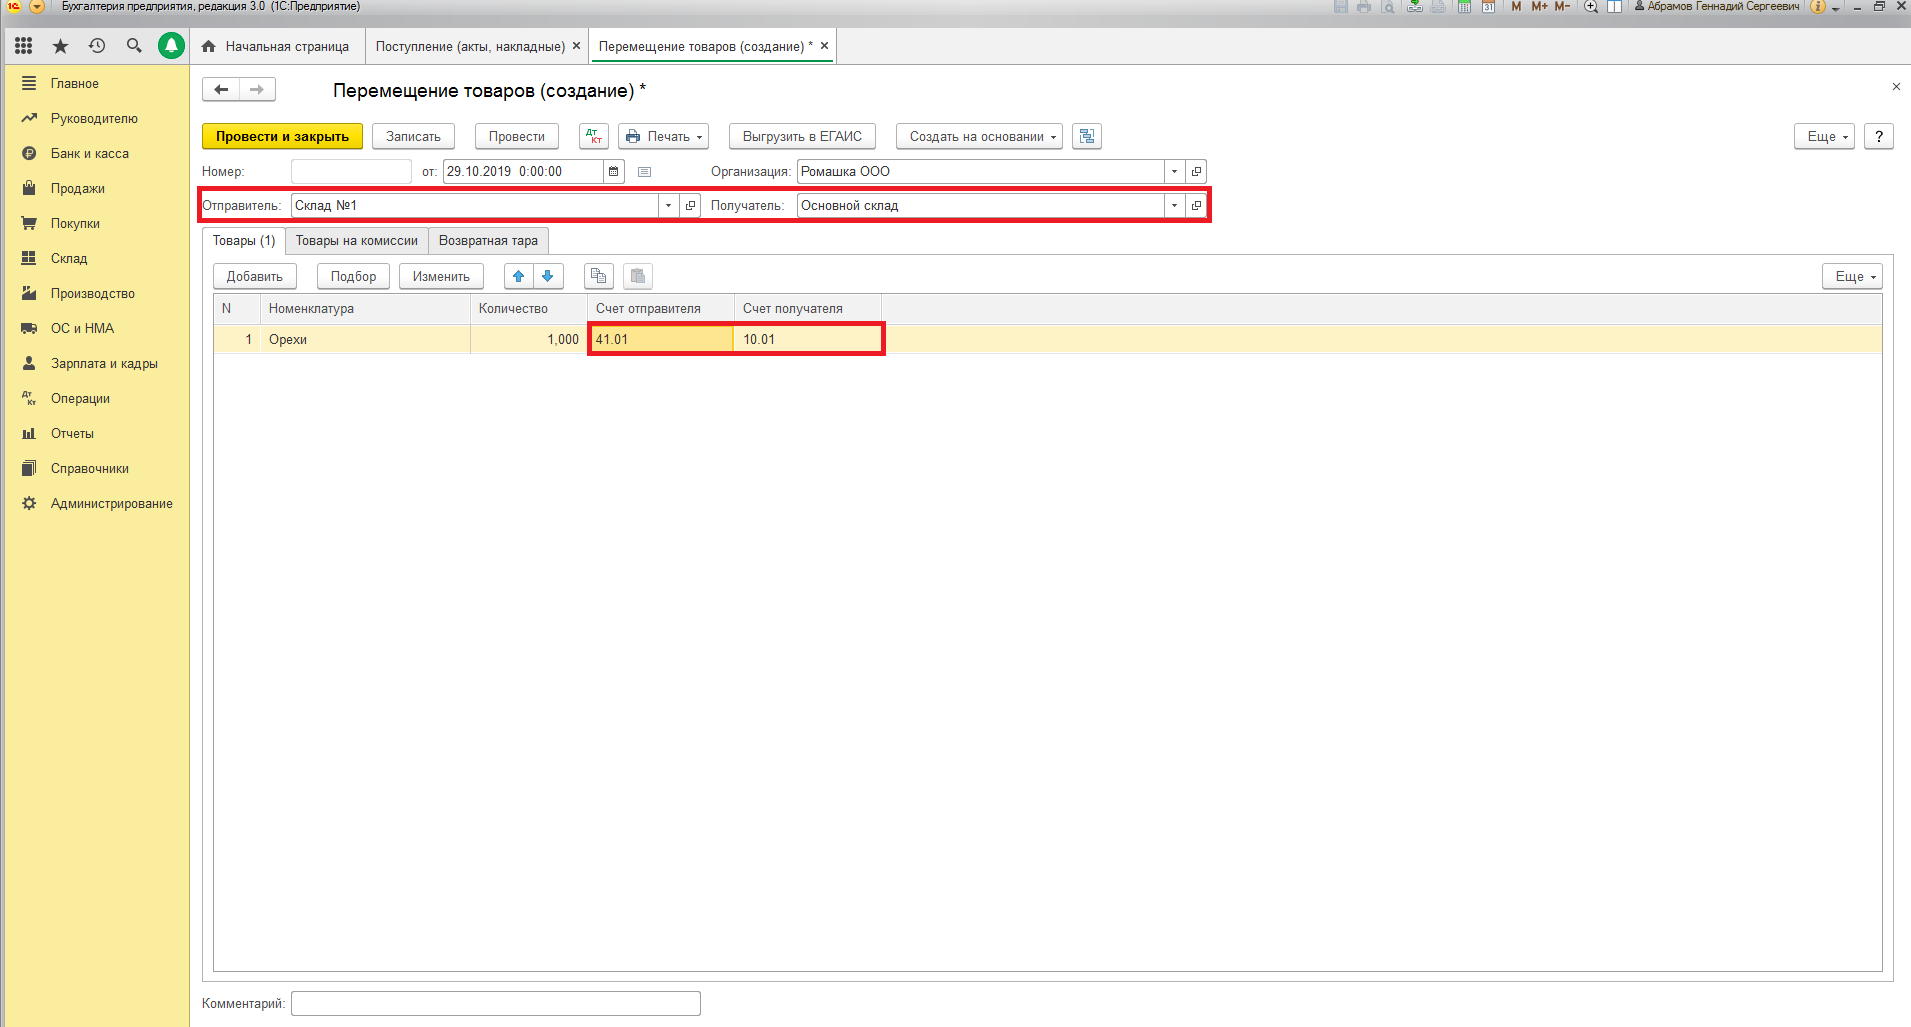Viewport: 1911px width, 1027px height.
Task: Open notifications bell icon
Action: (x=172, y=46)
